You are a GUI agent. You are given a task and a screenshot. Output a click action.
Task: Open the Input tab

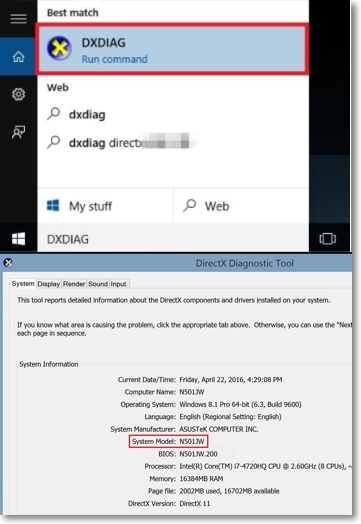118,284
